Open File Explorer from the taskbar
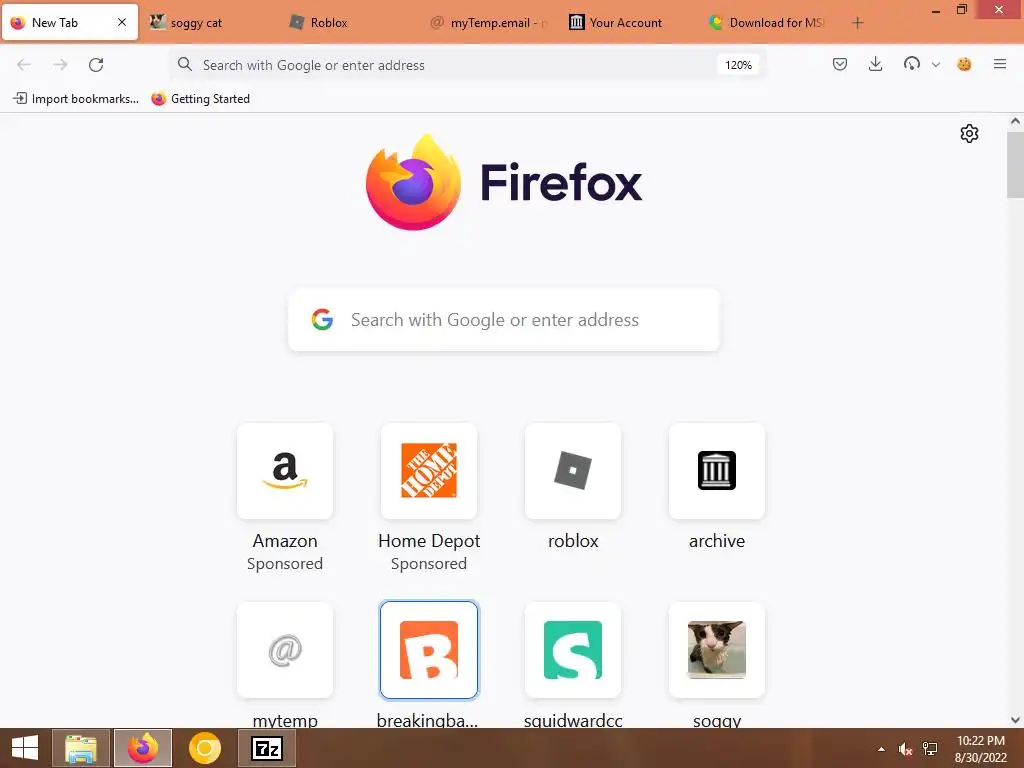 pos(81,748)
